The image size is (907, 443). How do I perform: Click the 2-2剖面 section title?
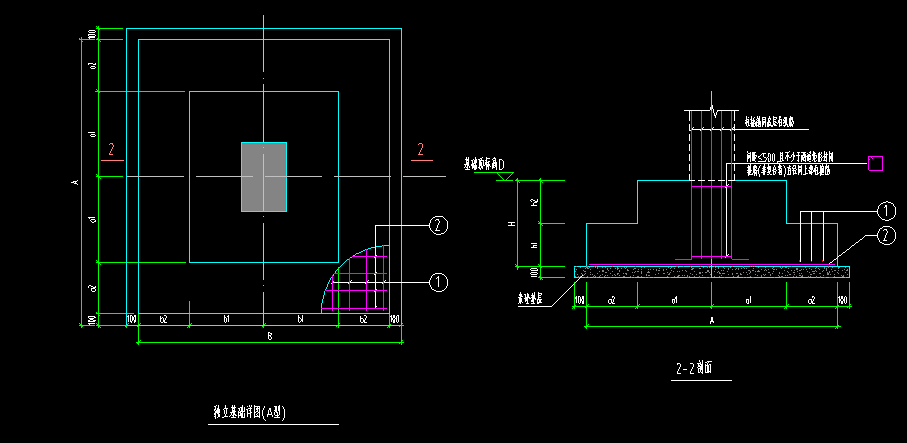(694, 368)
